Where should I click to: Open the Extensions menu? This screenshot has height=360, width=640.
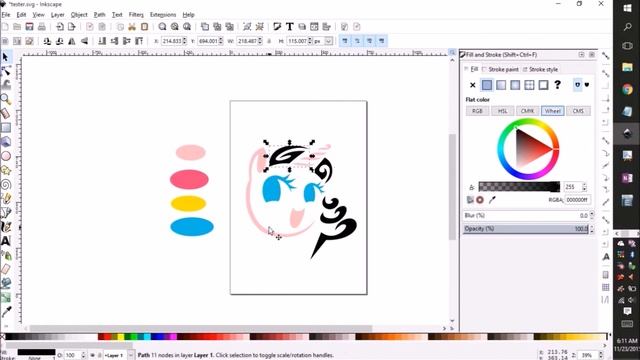pyautogui.click(x=163, y=15)
